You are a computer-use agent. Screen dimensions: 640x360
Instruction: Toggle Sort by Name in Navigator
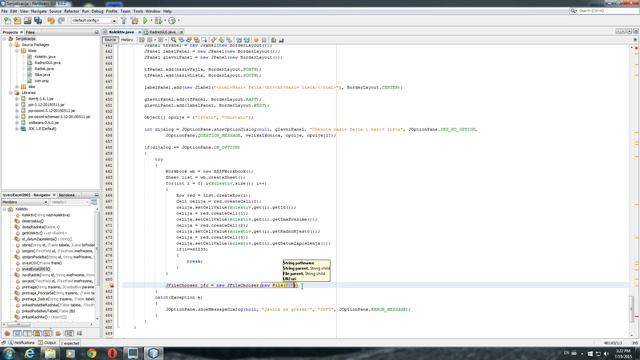pyautogui.click(x=69, y=333)
